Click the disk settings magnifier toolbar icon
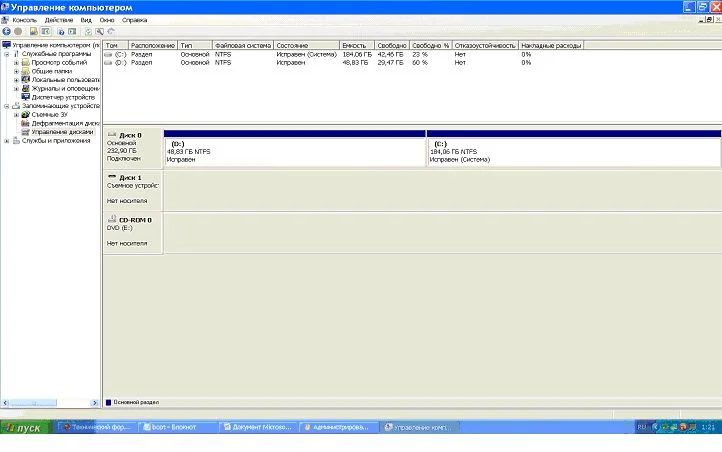Viewport: 722px width, 452px height. [99, 31]
